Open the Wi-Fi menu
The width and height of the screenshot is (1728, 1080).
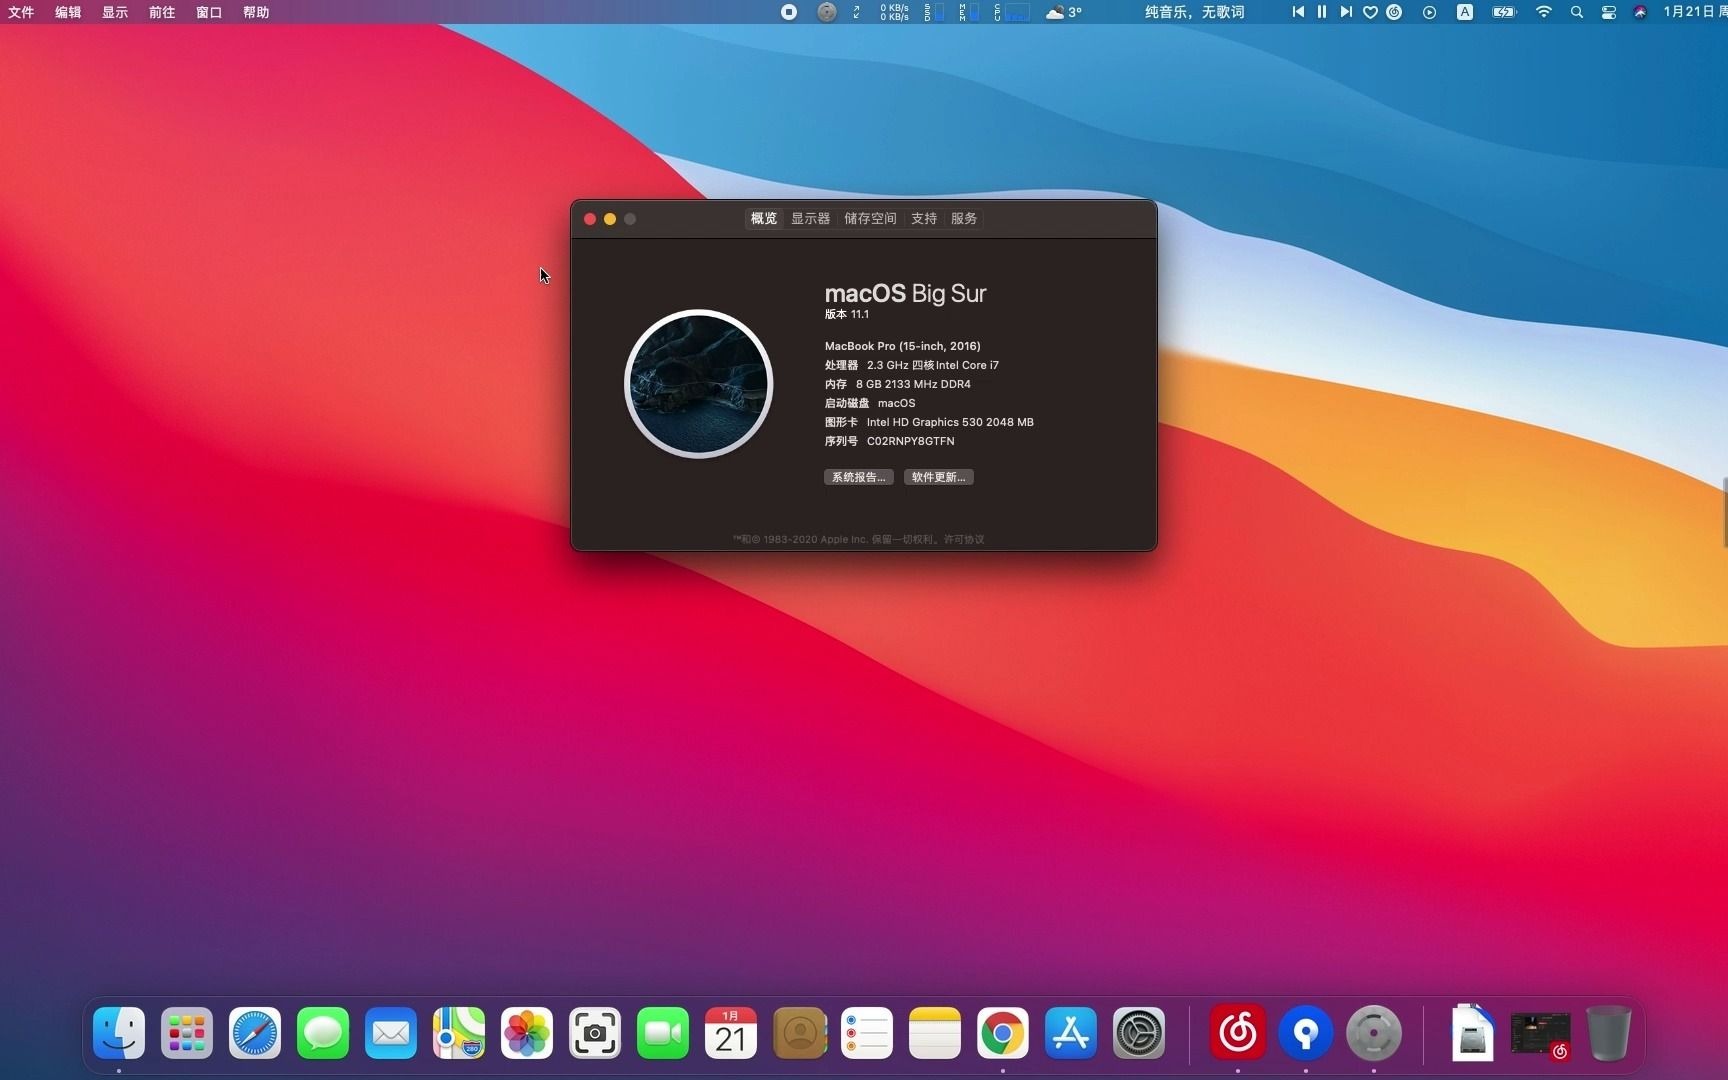[1544, 12]
